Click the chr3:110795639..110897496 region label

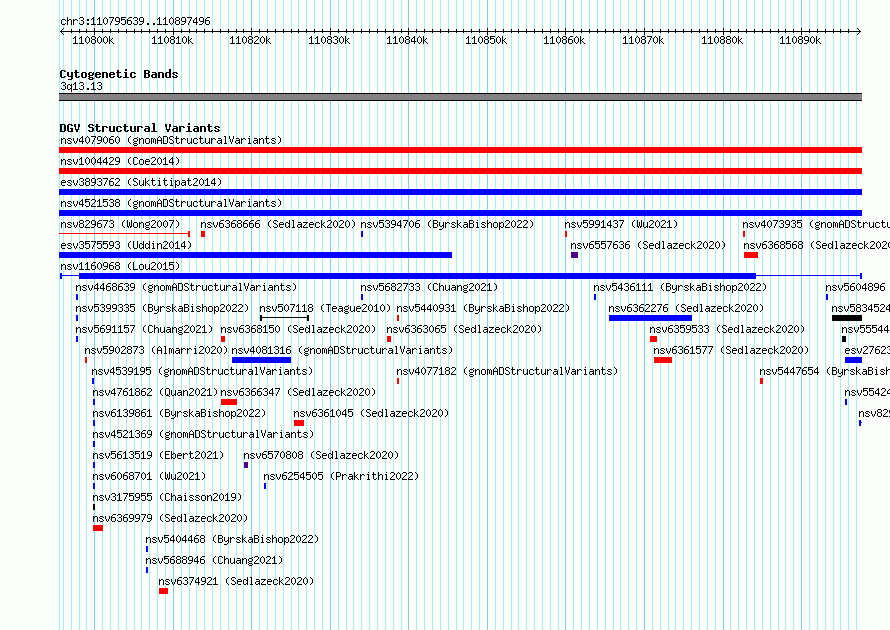pos(135,21)
